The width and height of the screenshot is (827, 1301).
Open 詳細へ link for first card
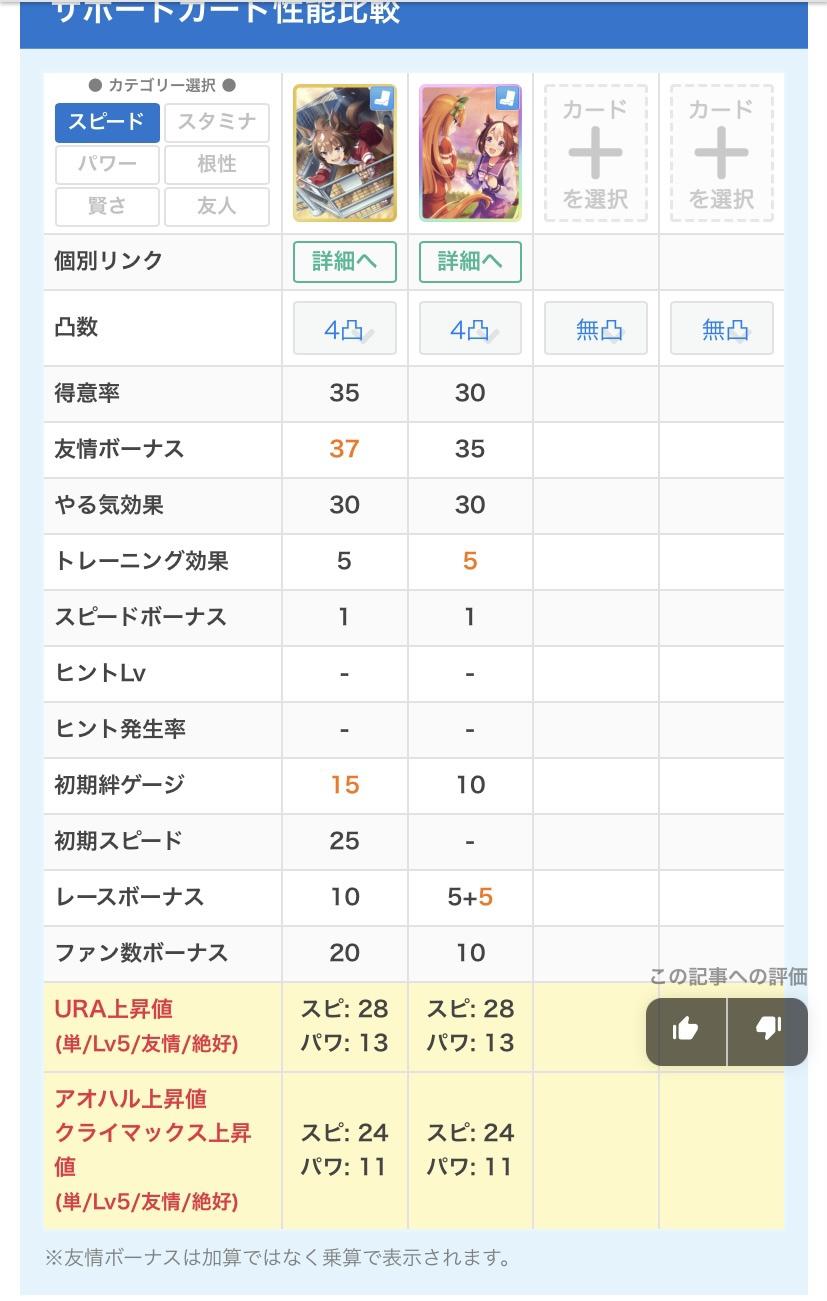pyautogui.click(x=344, y=262)
